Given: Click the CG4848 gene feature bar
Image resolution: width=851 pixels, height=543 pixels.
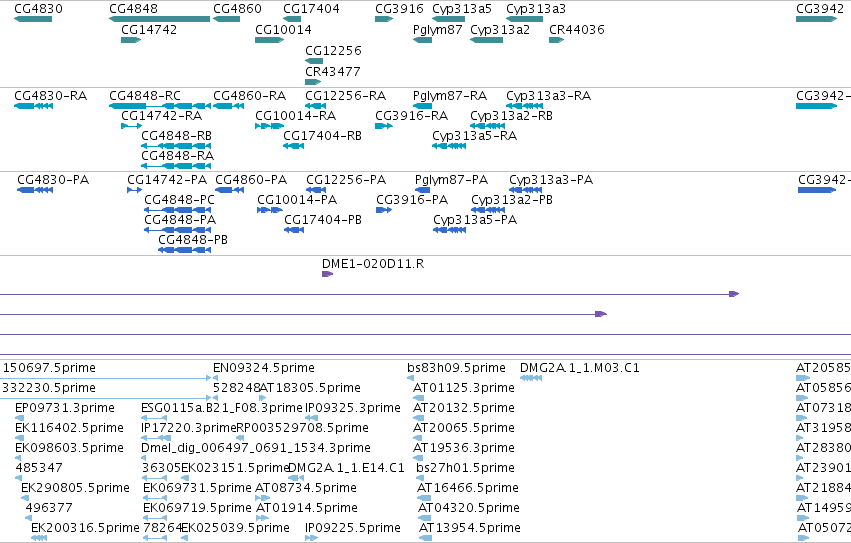Looking at the screenshot, I should coord(160,19).
